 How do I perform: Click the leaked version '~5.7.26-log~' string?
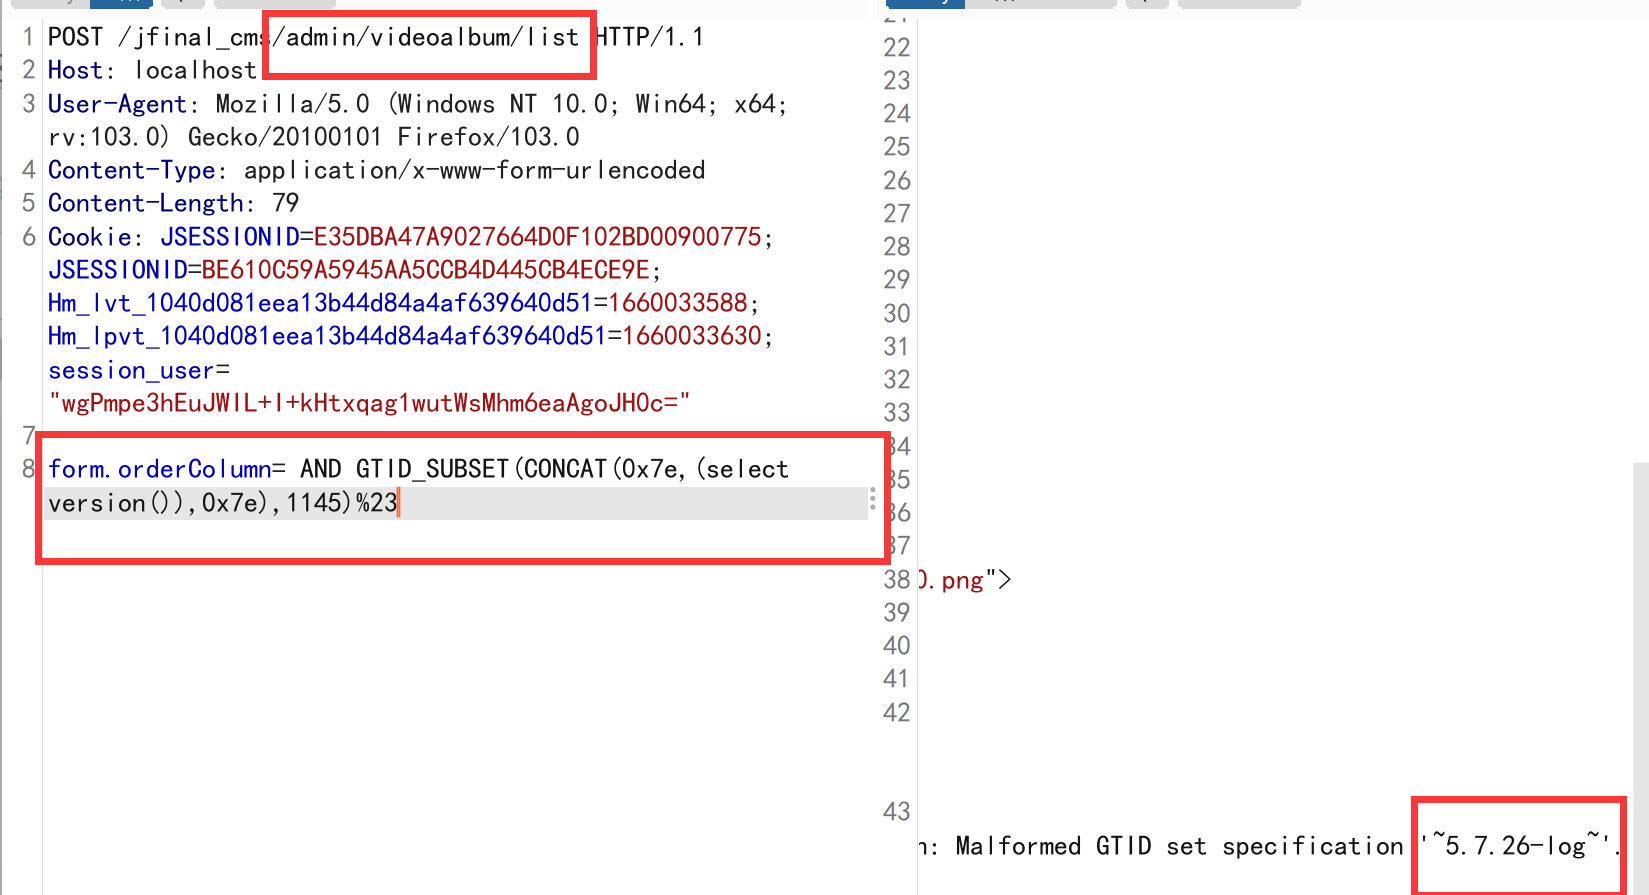[x=1515, y=846]
